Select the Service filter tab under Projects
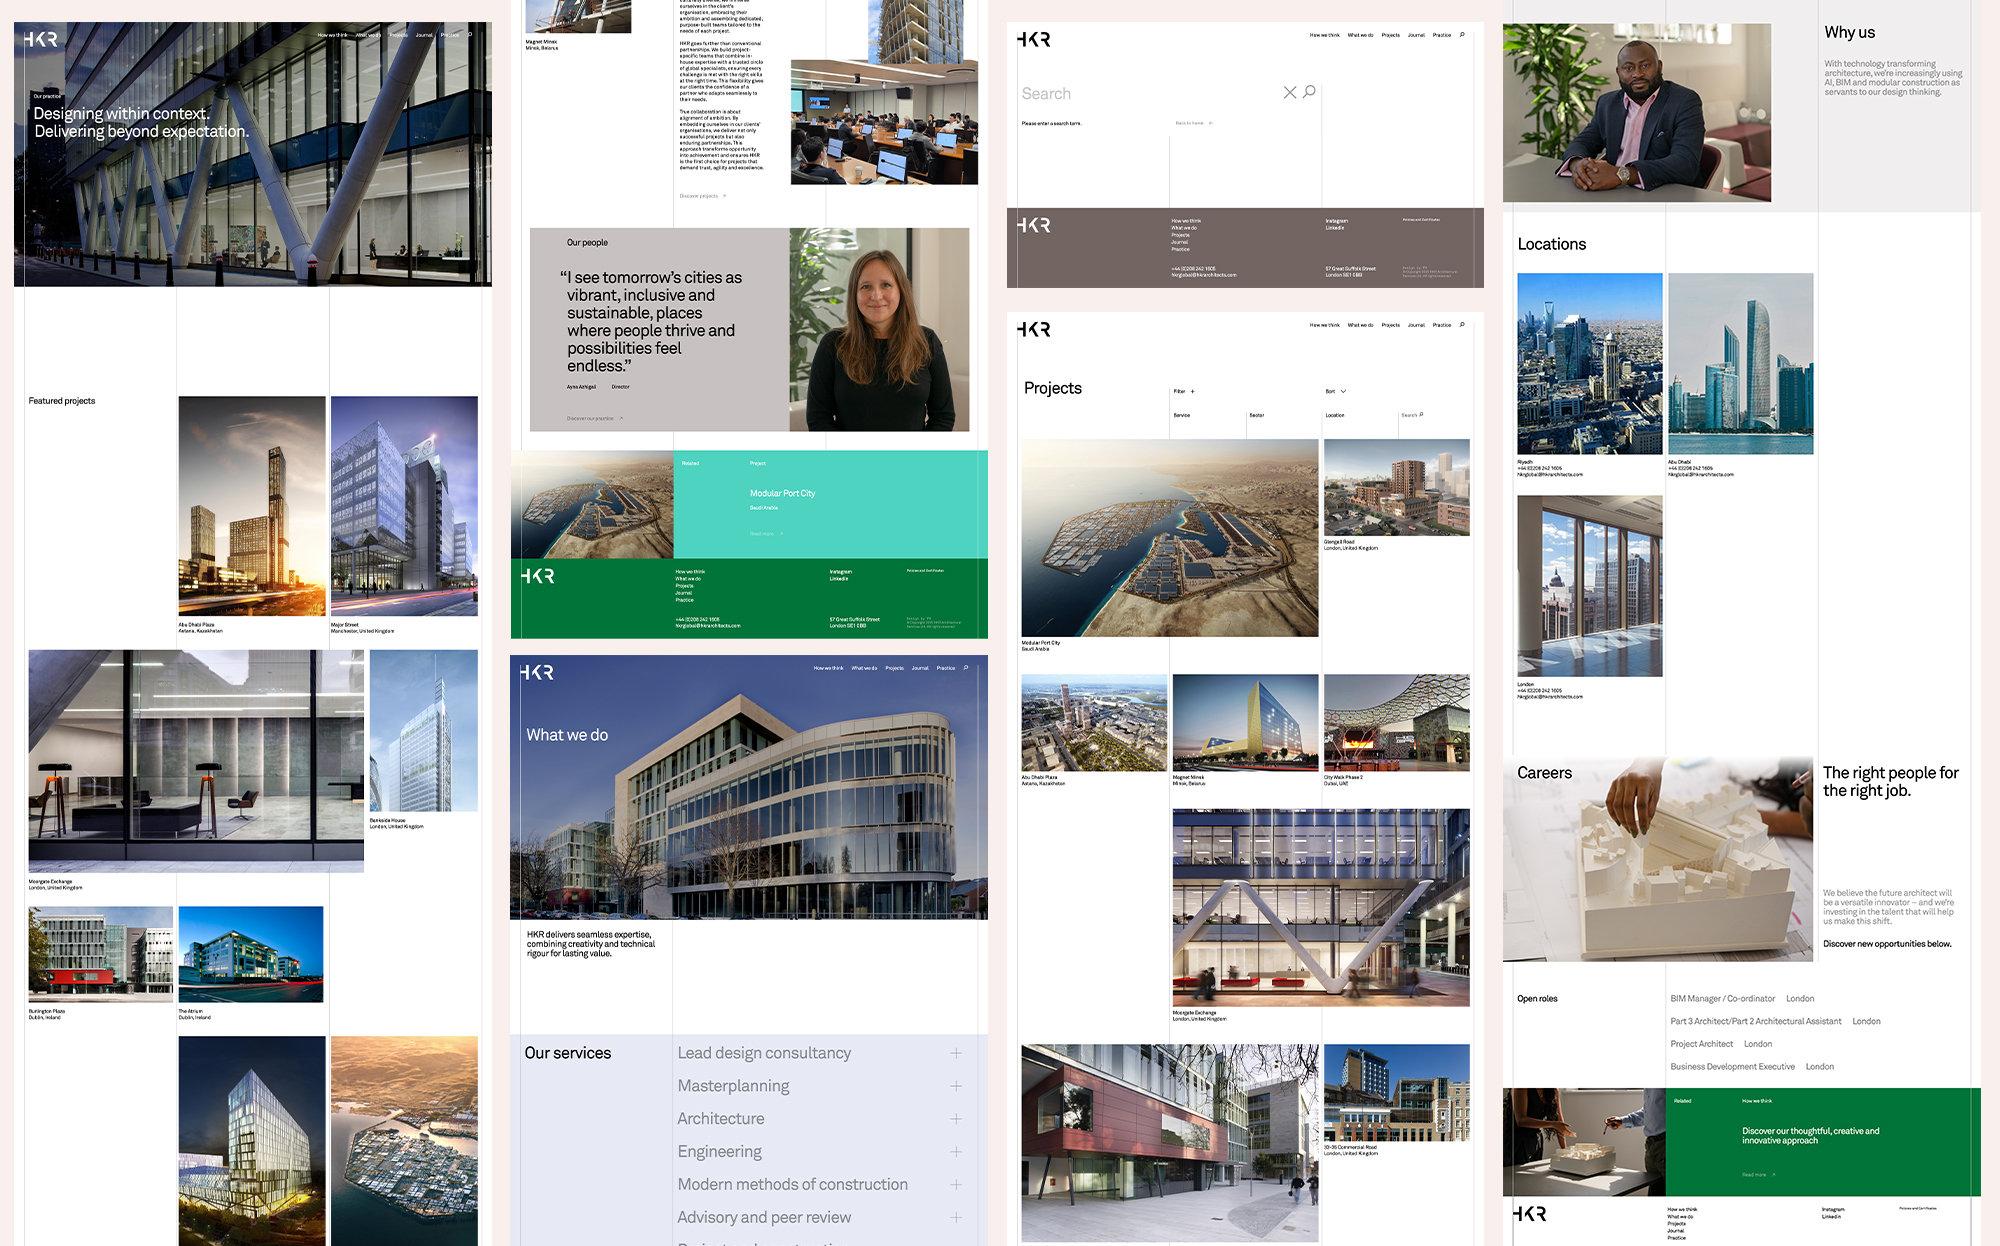Screen dimensions: 2000x1246 coord(1181,415)
